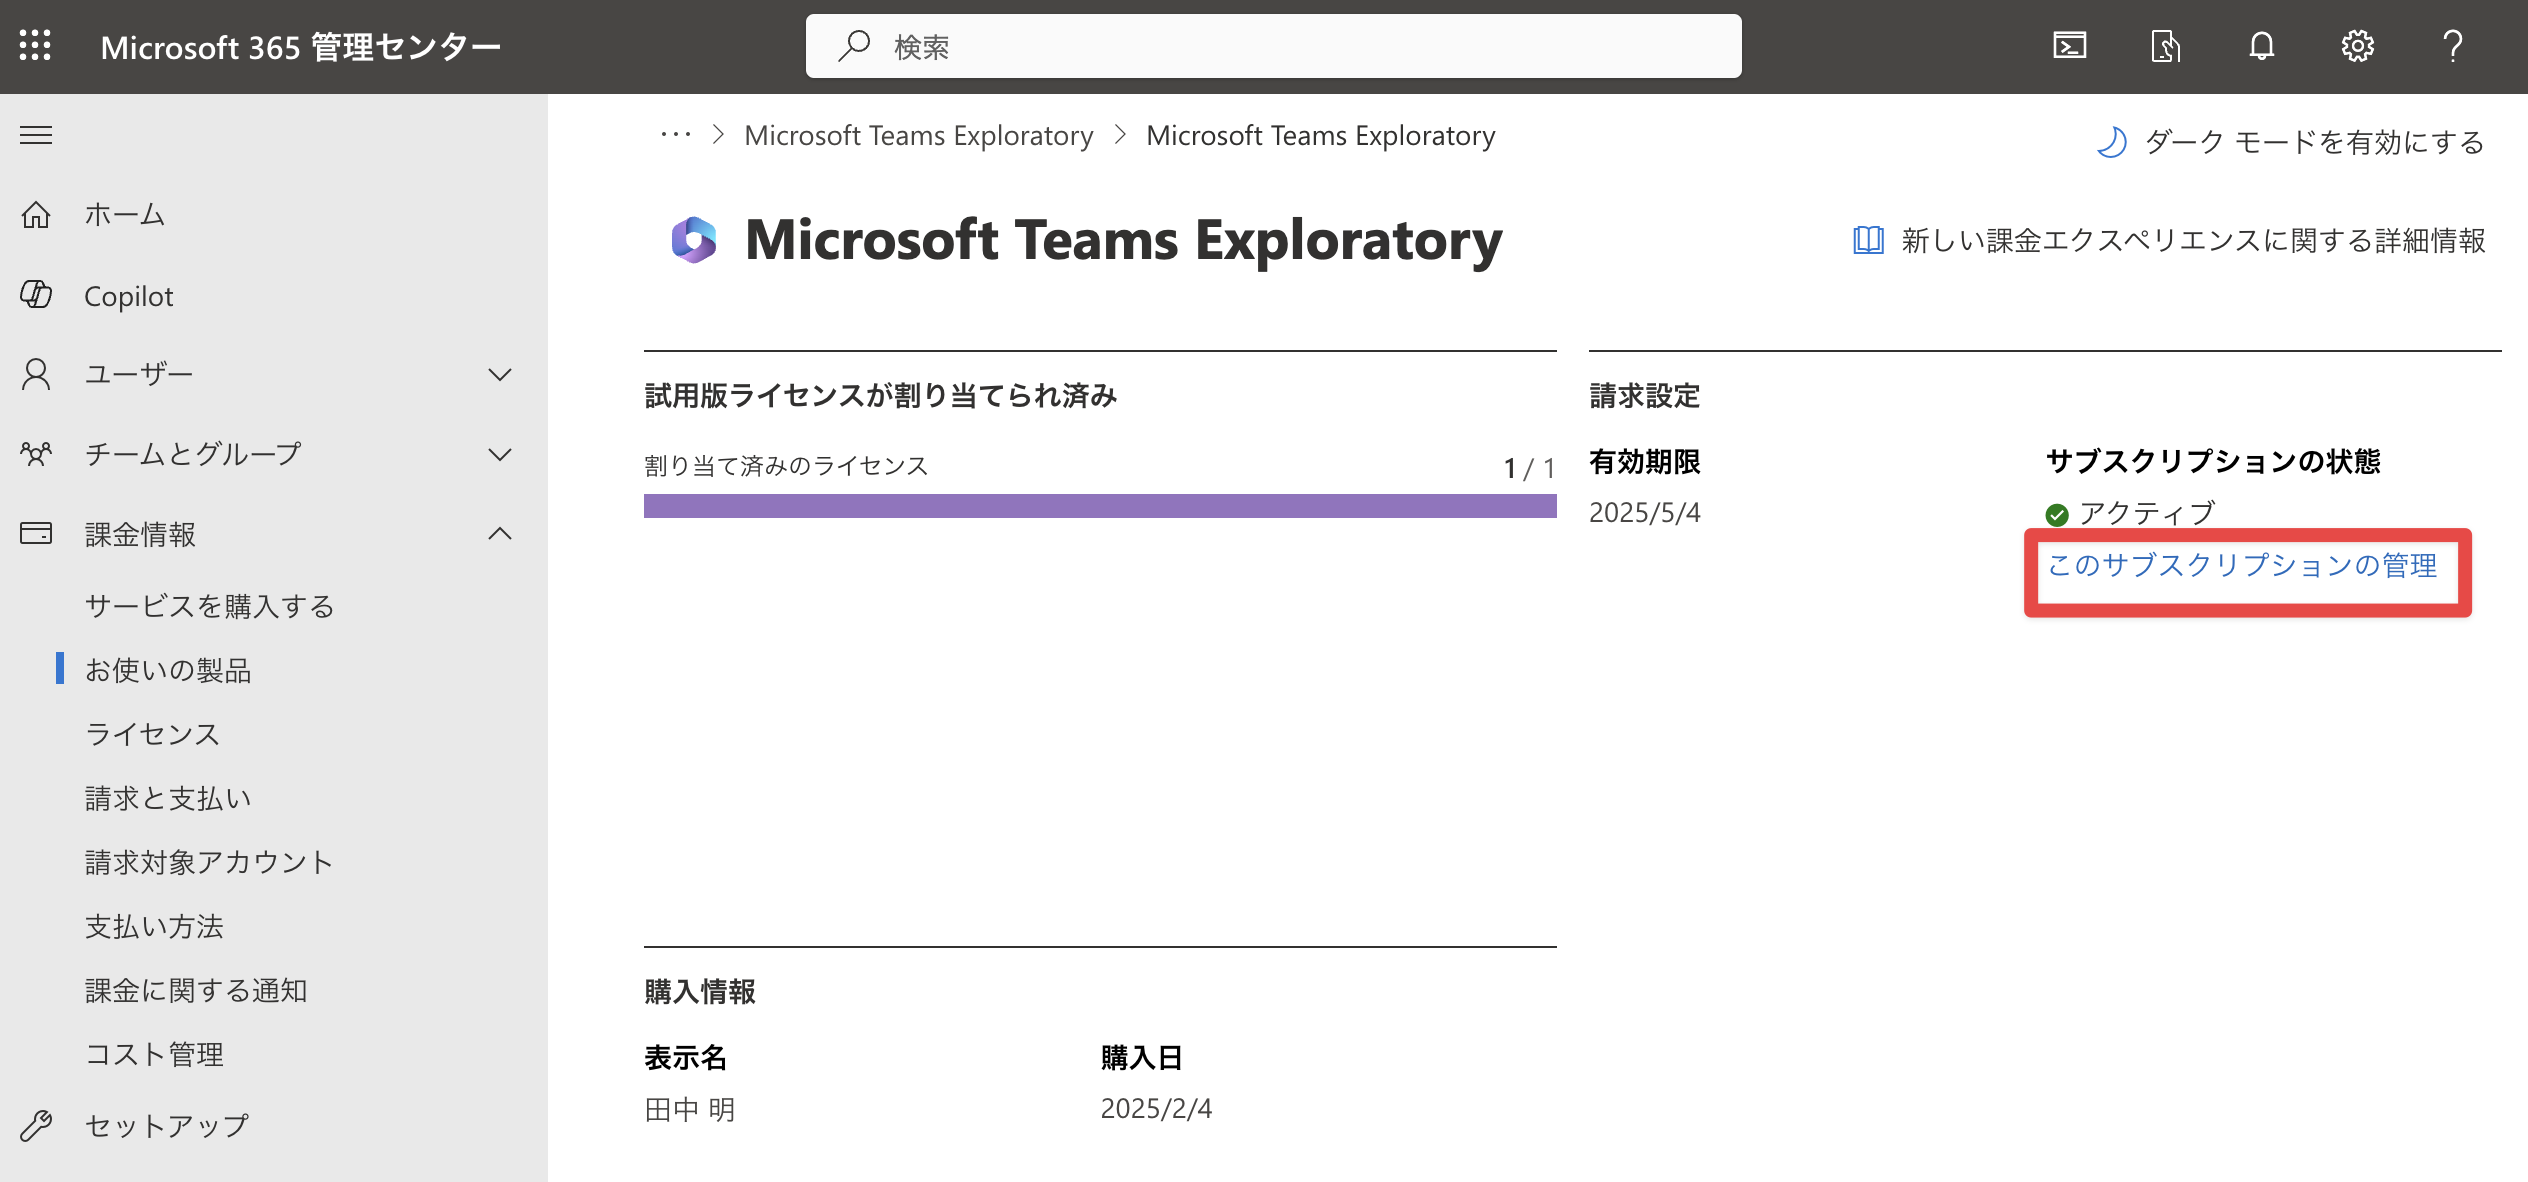2528x1182 pixels.
Task: Open 課金に関する通知 page
Action: (x=196, y=990)
